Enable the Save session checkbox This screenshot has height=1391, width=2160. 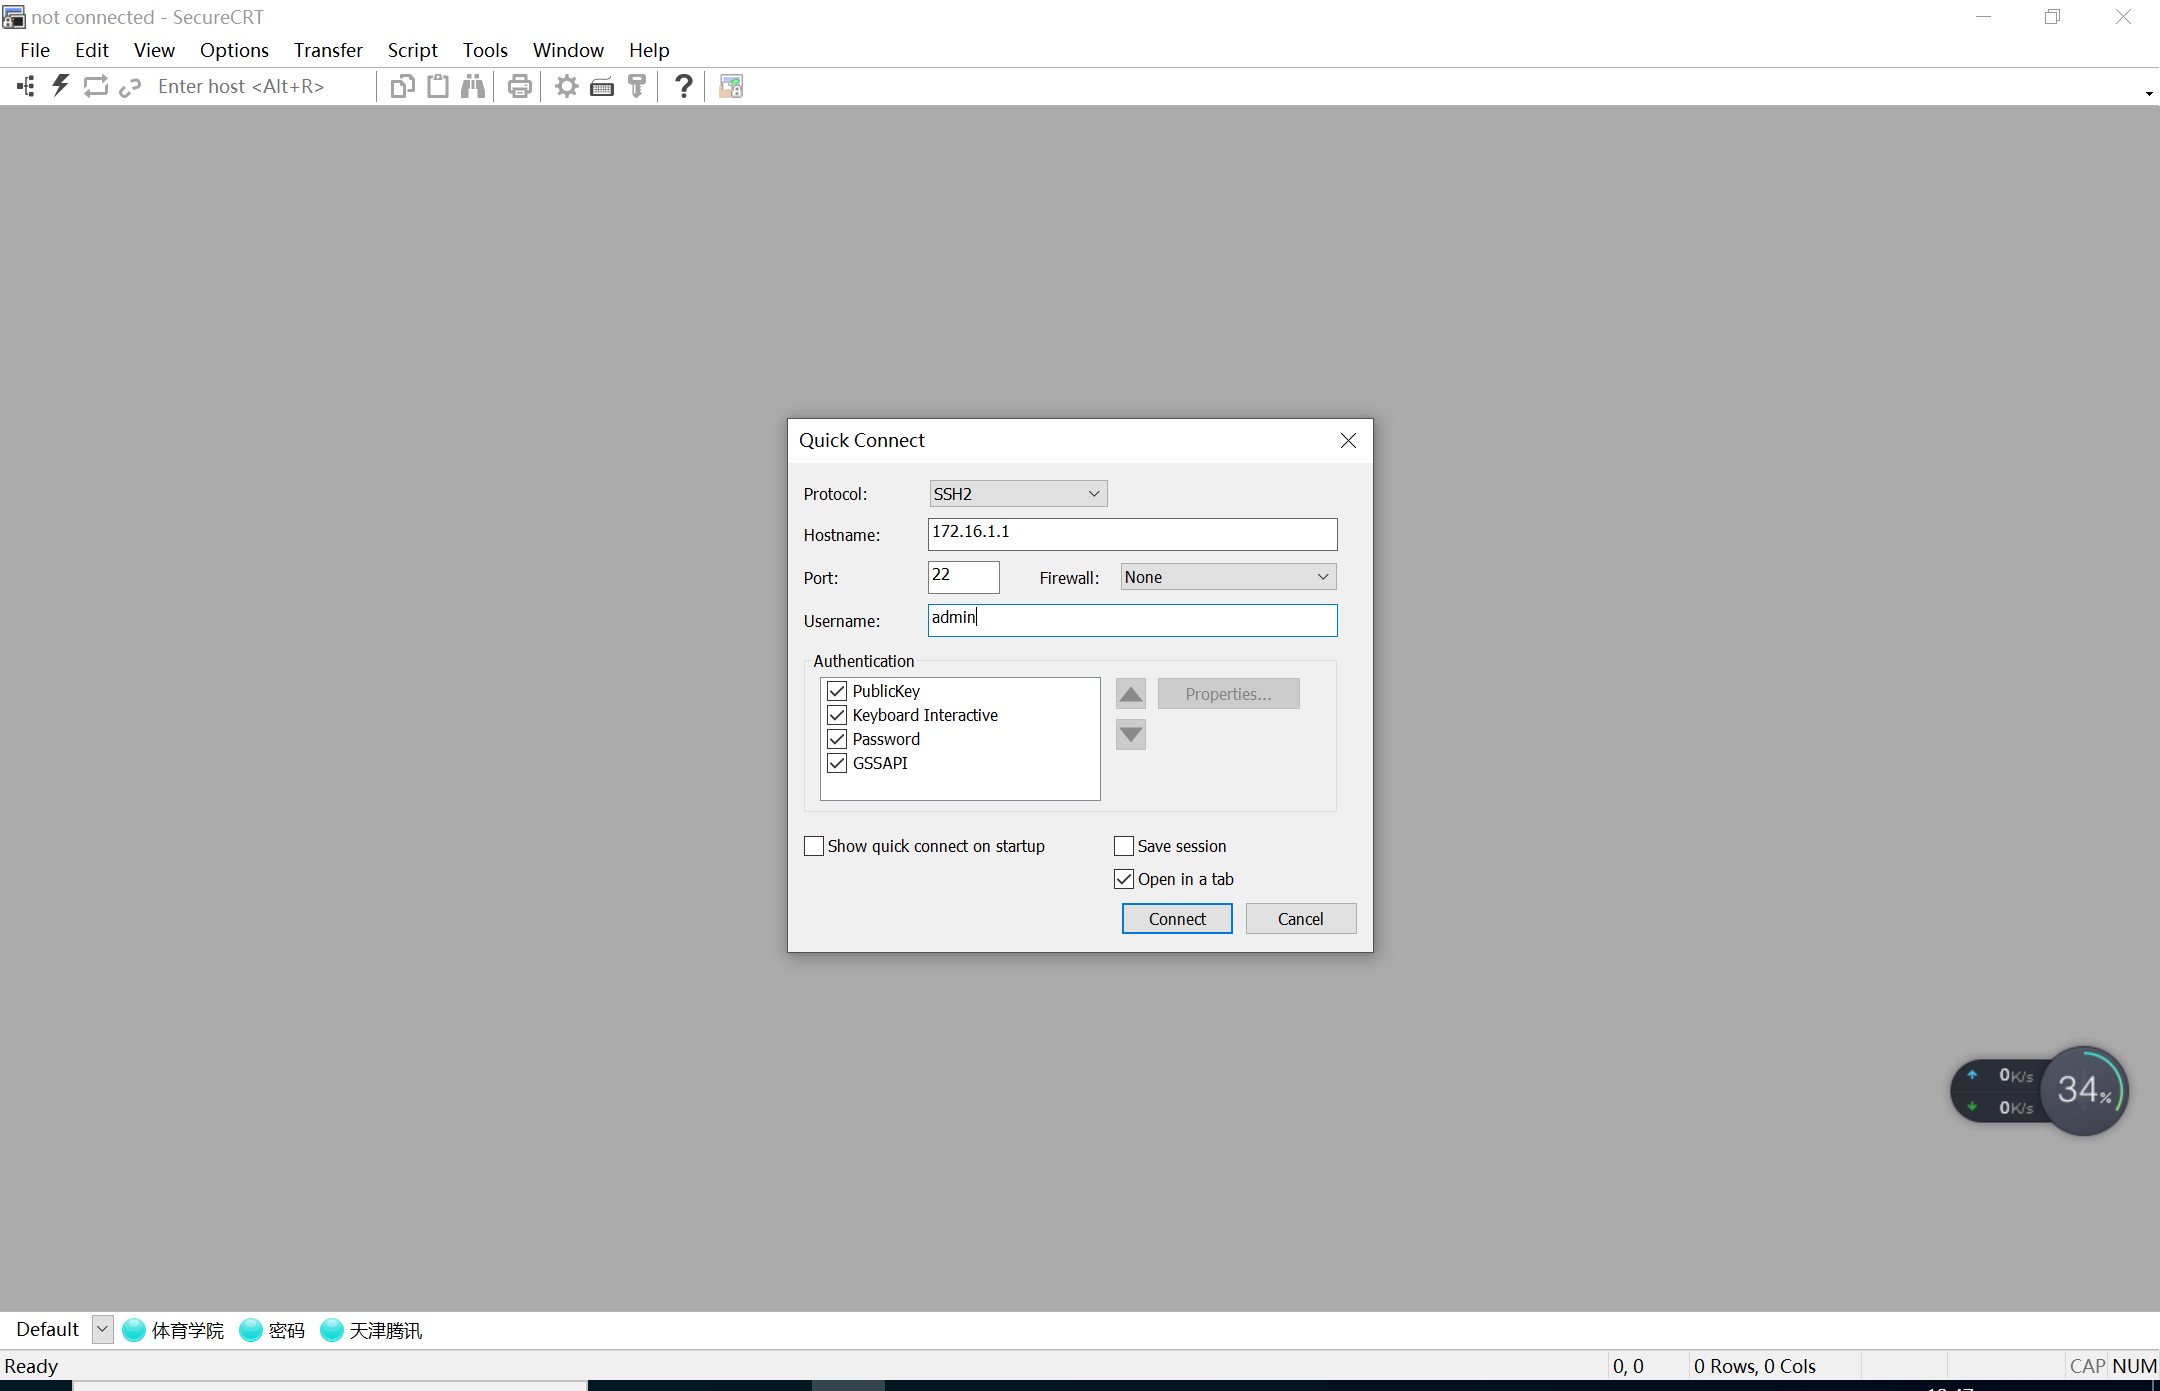point(1124,846)
